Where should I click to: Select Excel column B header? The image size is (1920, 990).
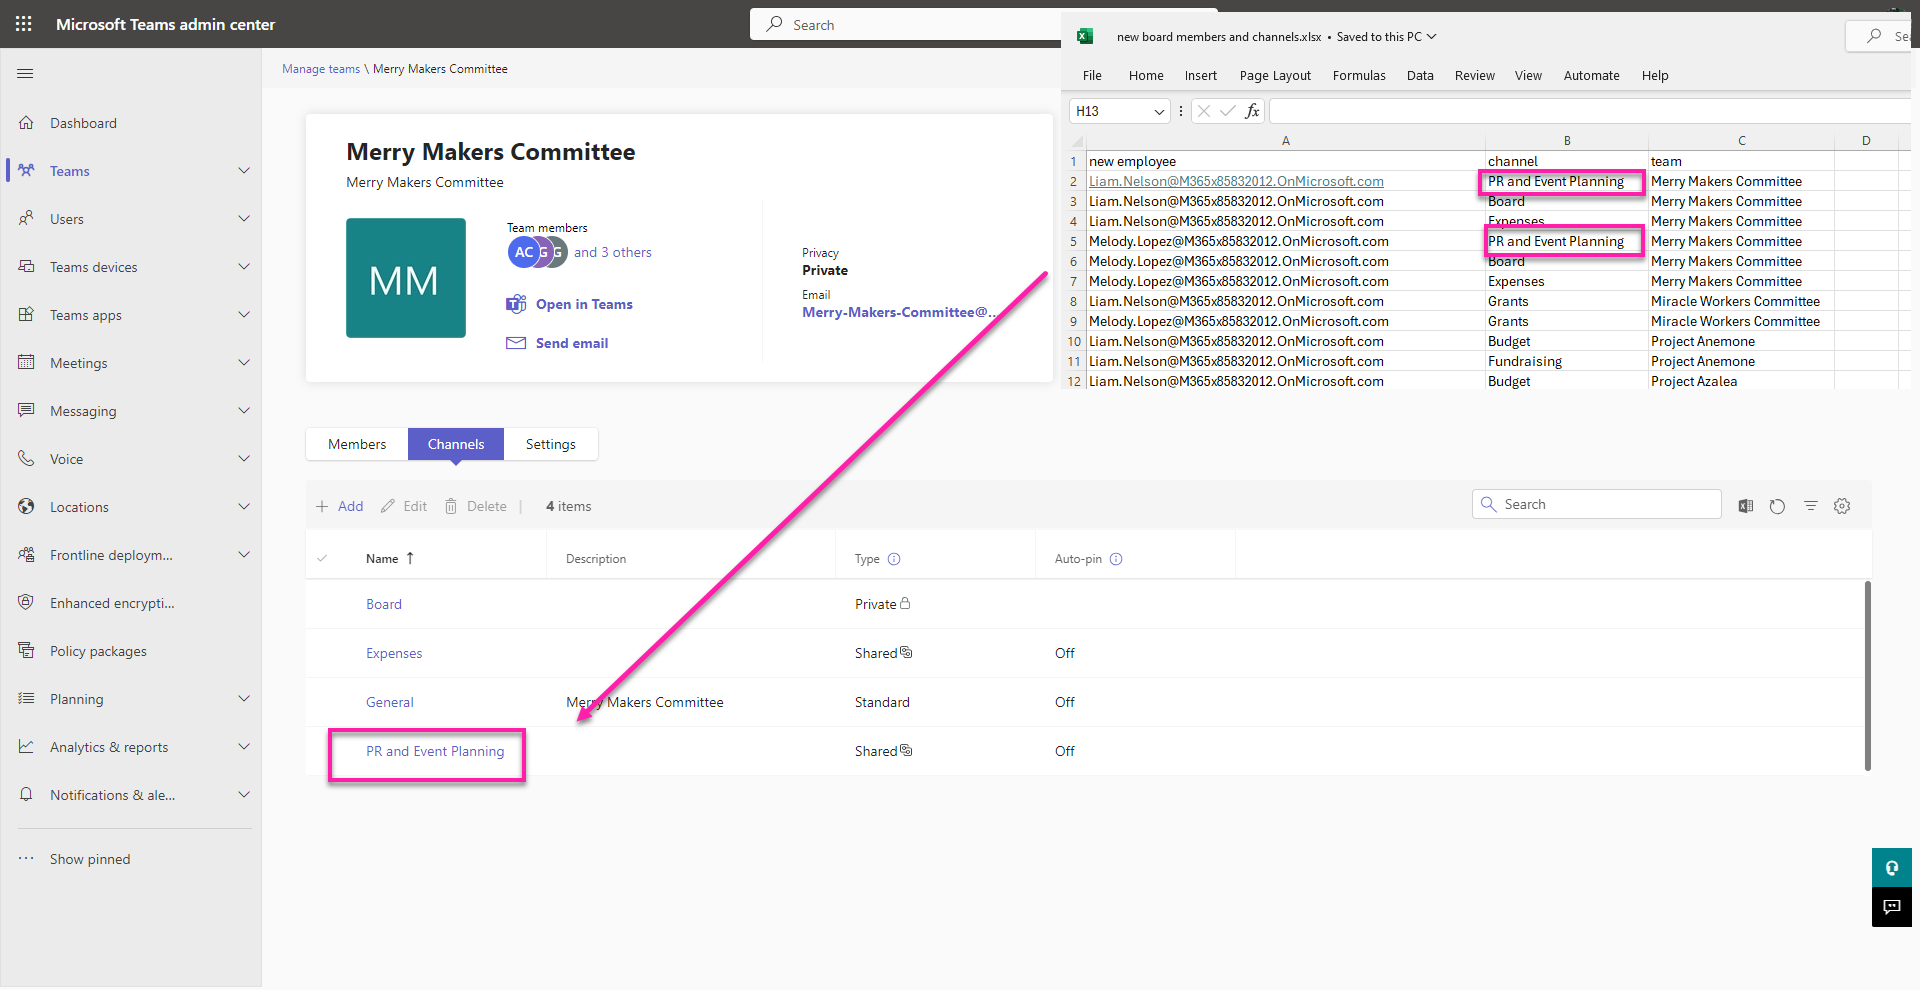point(1567,141)
